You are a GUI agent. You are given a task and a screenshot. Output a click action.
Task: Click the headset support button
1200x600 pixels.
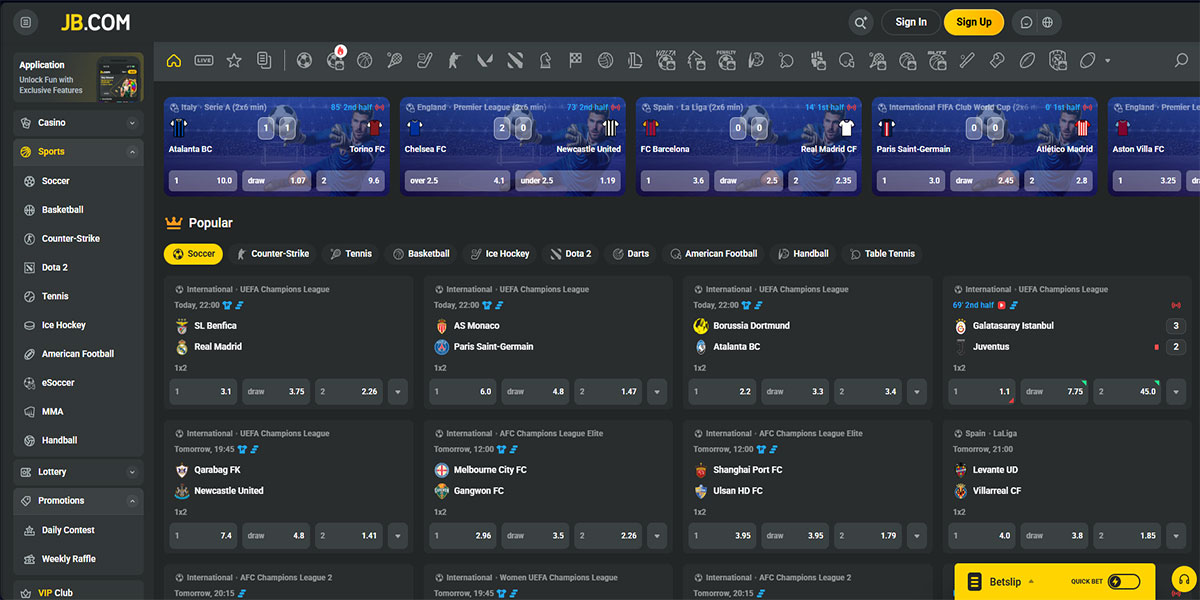pyautogui.click(x=1183, y=581)
